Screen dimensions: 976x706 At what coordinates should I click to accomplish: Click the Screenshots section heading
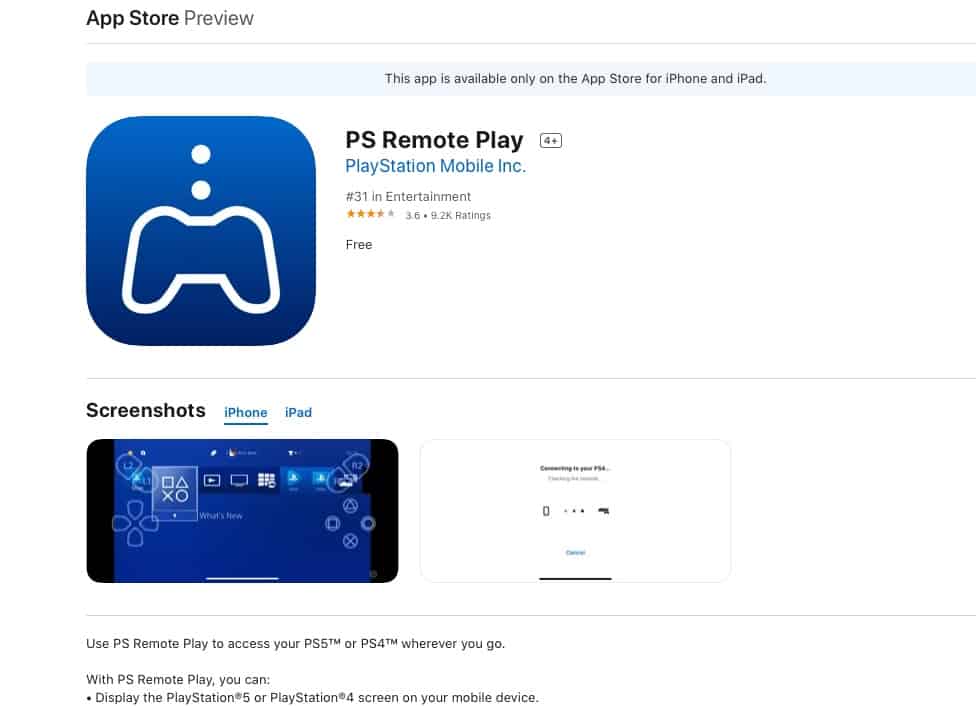pyautogui.click(x=146, y=410)
